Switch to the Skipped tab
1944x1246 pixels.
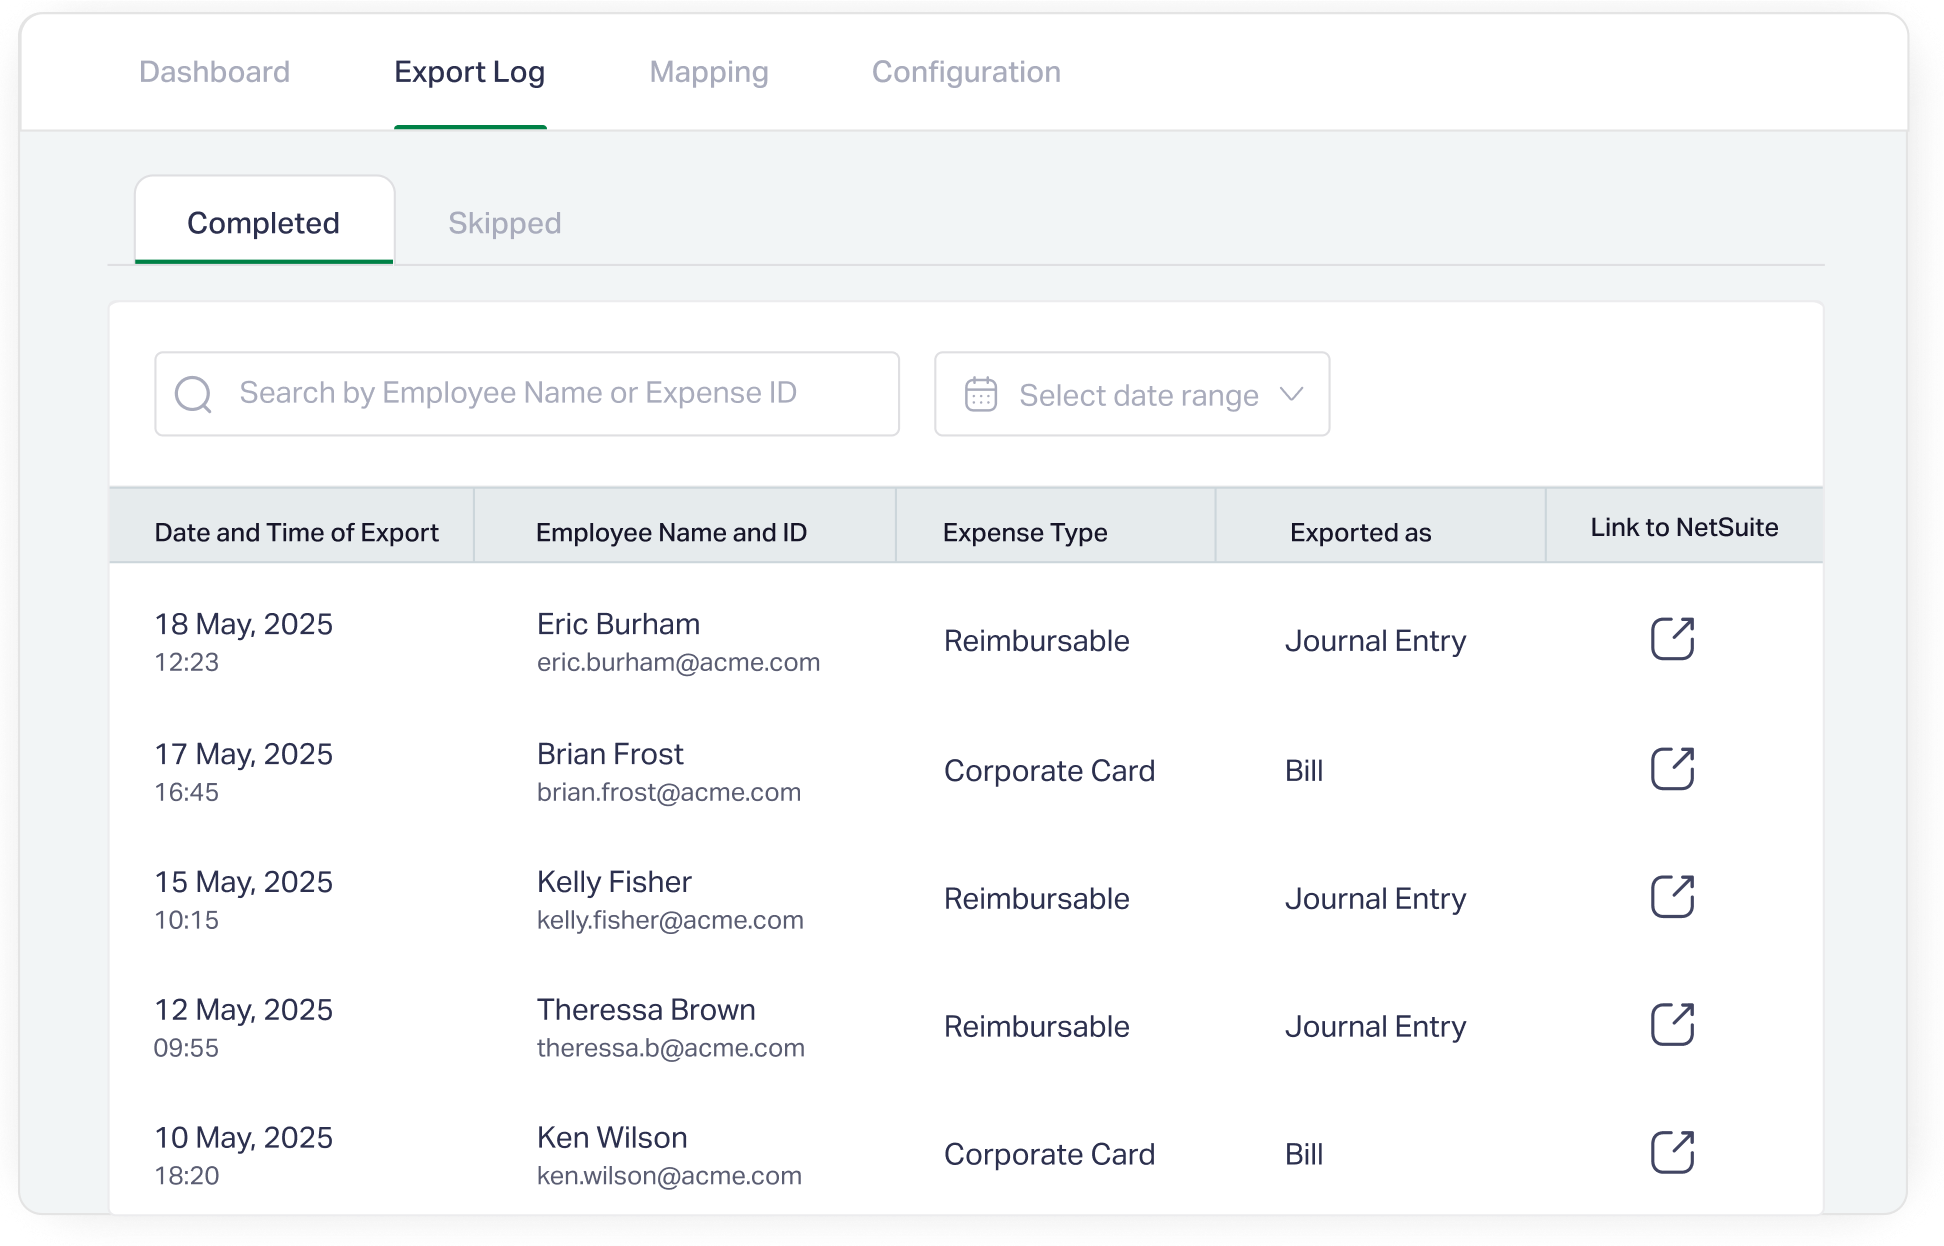pyautogui.click(x=504, y=222)
